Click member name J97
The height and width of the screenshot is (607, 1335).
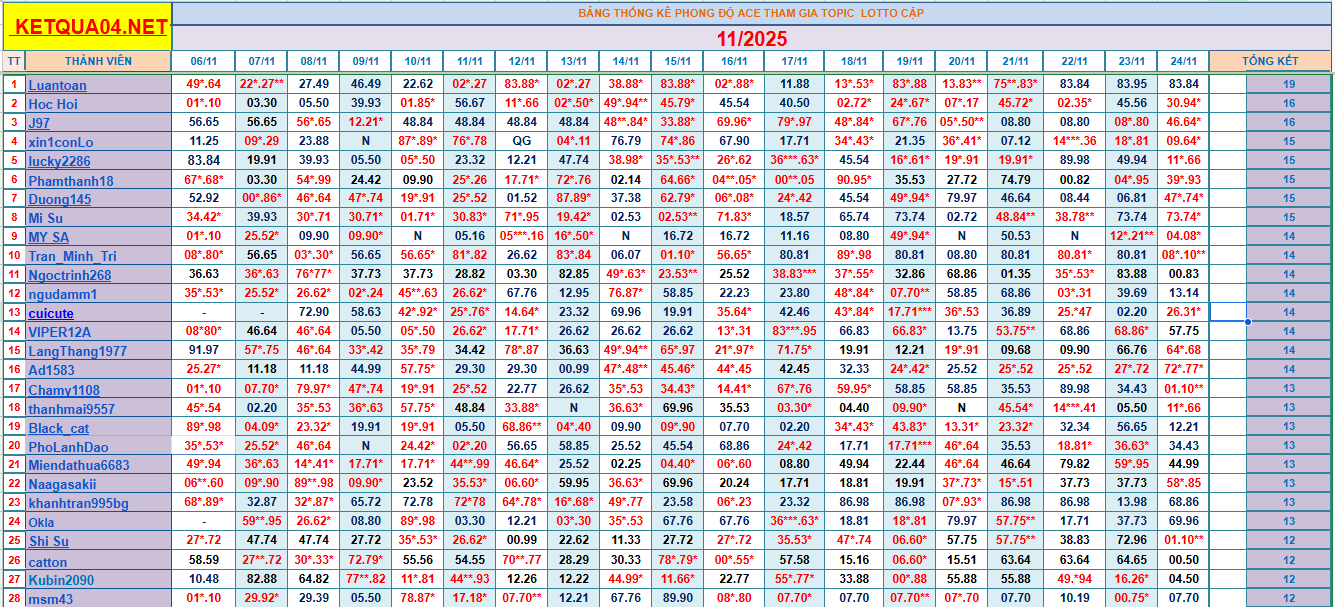[39, 123]
